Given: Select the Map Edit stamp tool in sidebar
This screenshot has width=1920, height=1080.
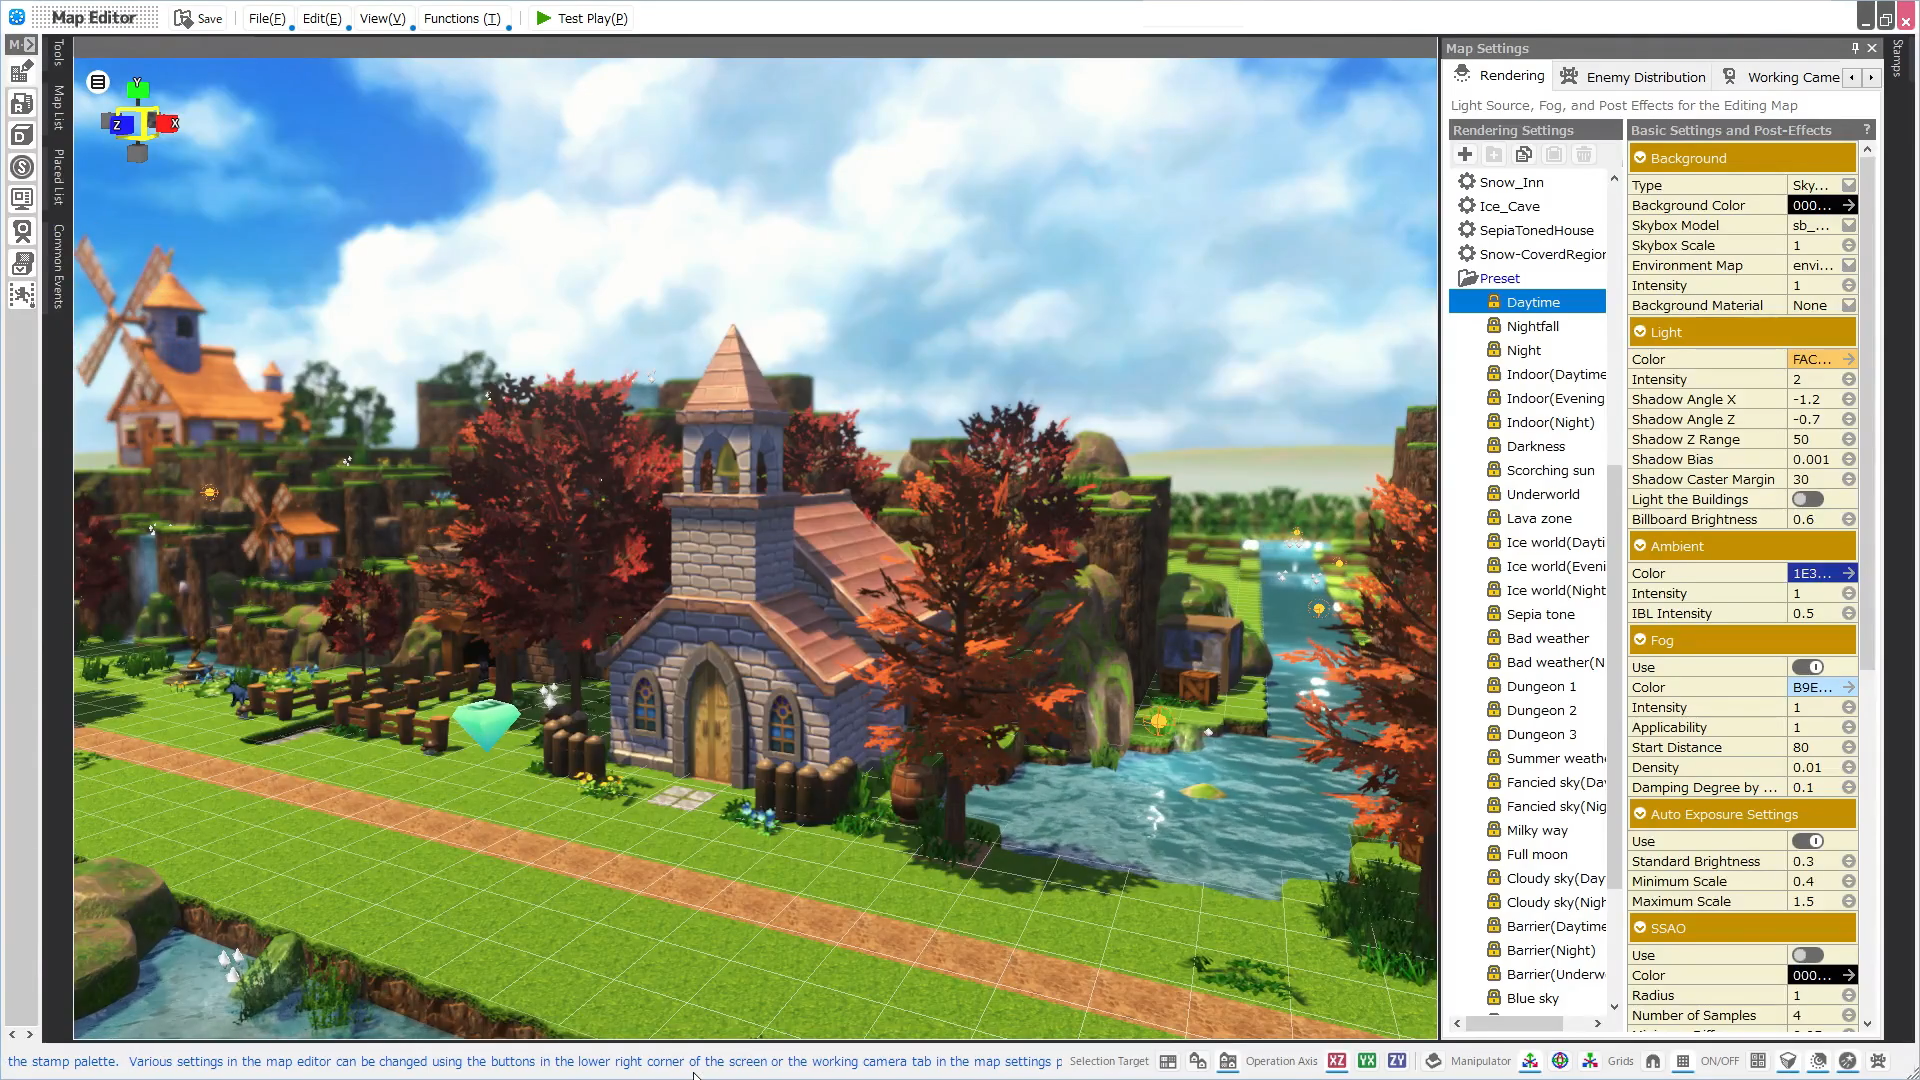Looking at the screenshot, I should (x=22, y=71).
